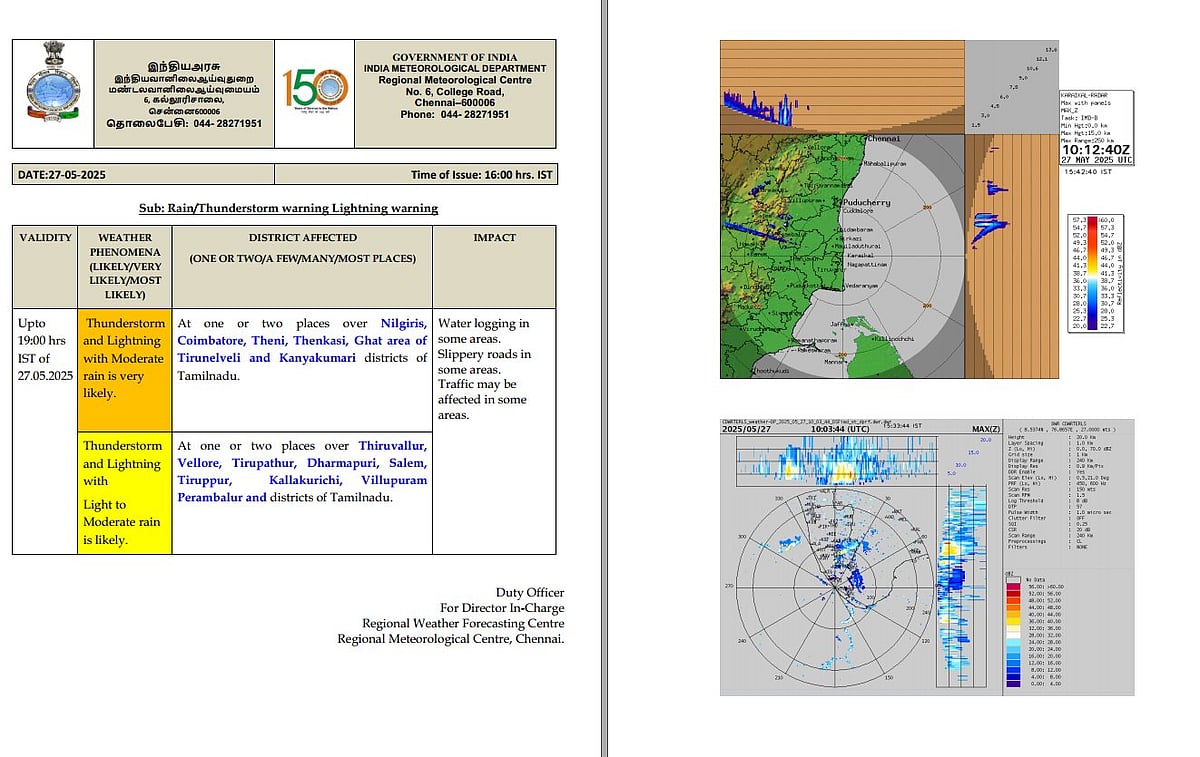The image size is (1200, 757).
Task: Click the DATE:27-05-2025 field
Action: pyautogui.click(x=63, y=175)
